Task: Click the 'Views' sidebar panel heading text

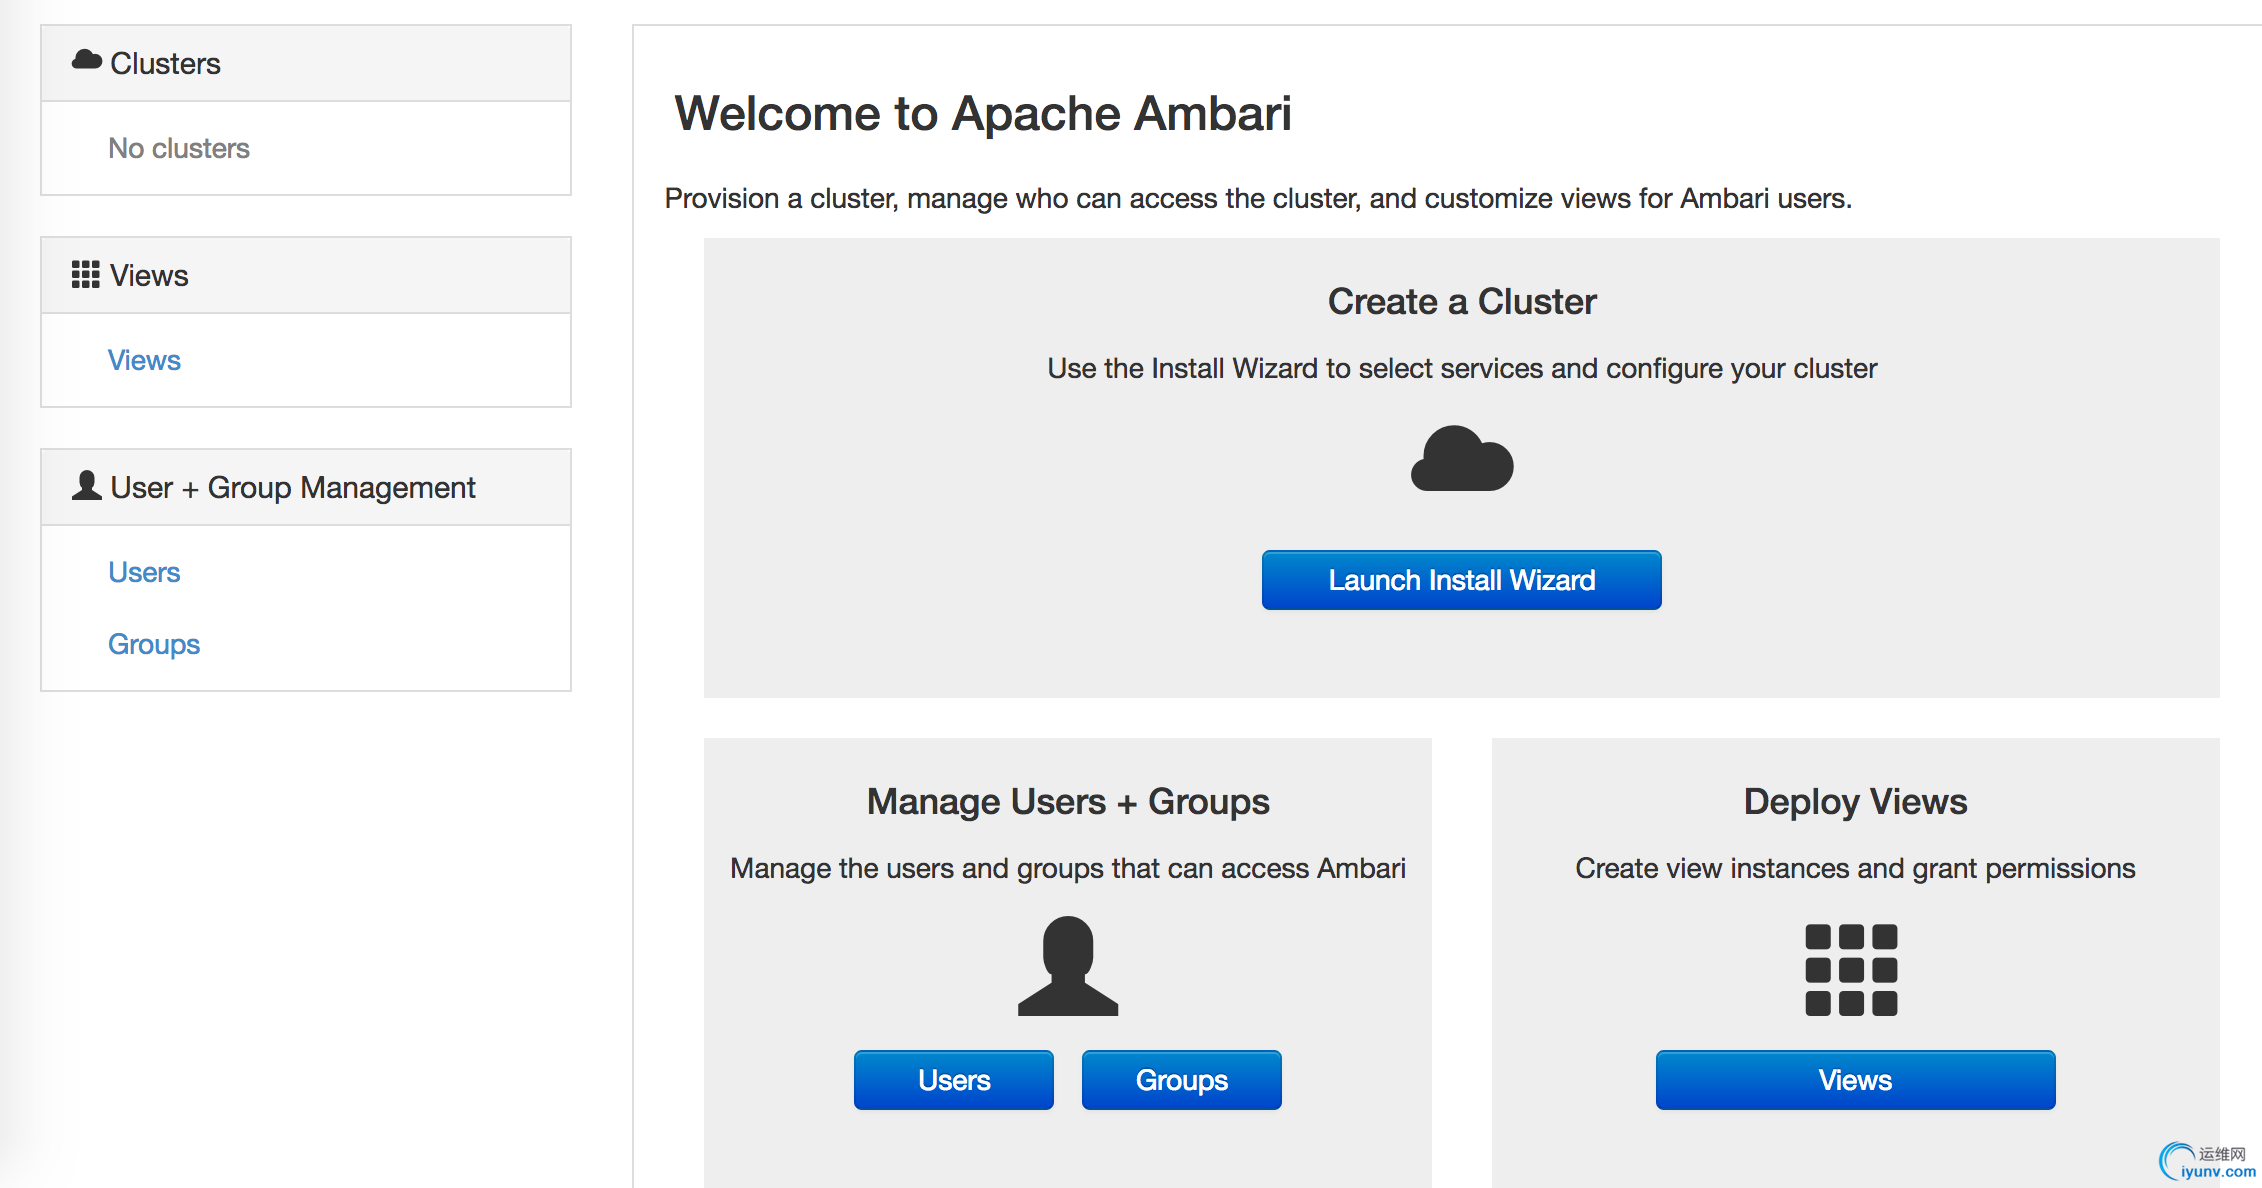Action: [x=149, y=275]
